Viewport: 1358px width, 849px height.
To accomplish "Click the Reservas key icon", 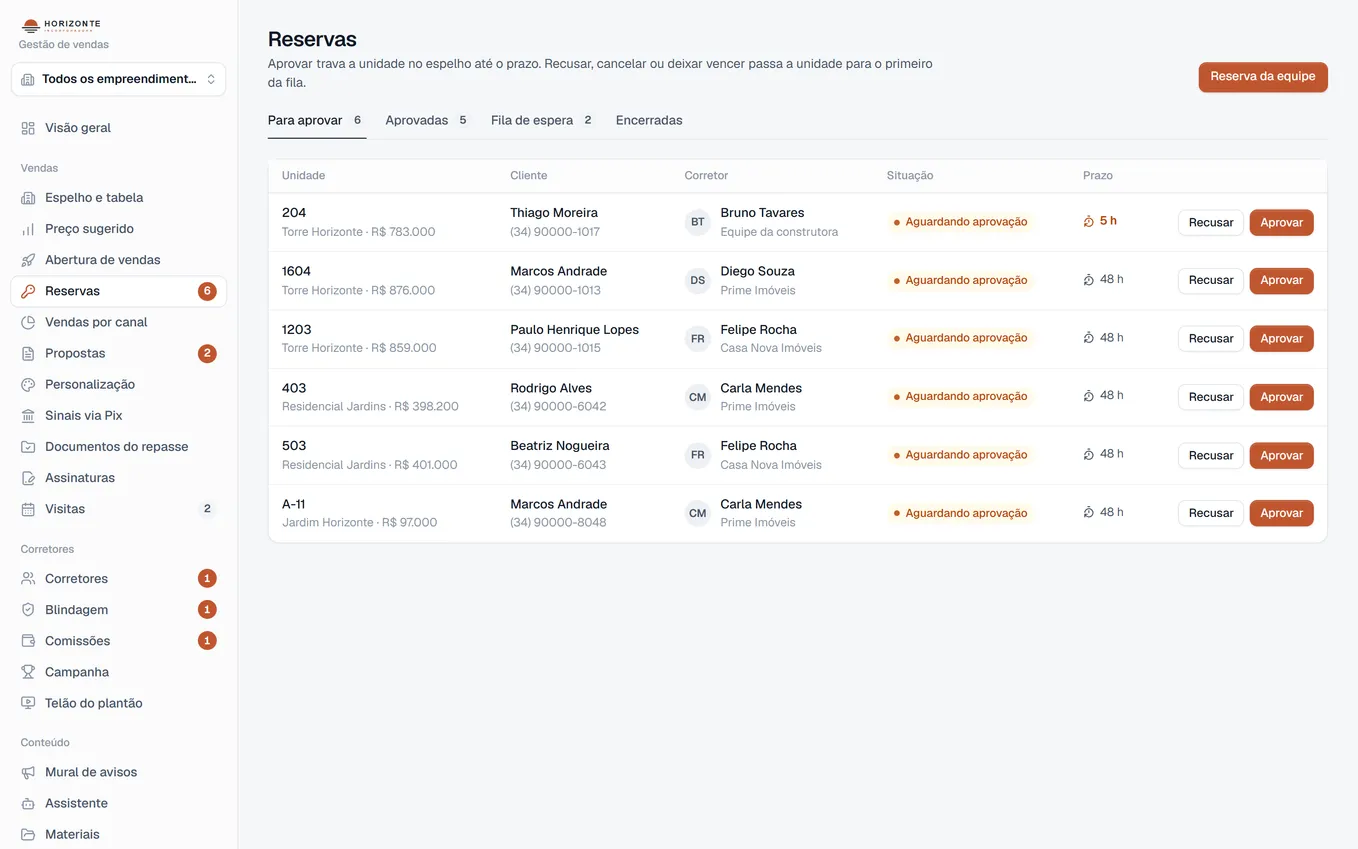I will point(28,291).
